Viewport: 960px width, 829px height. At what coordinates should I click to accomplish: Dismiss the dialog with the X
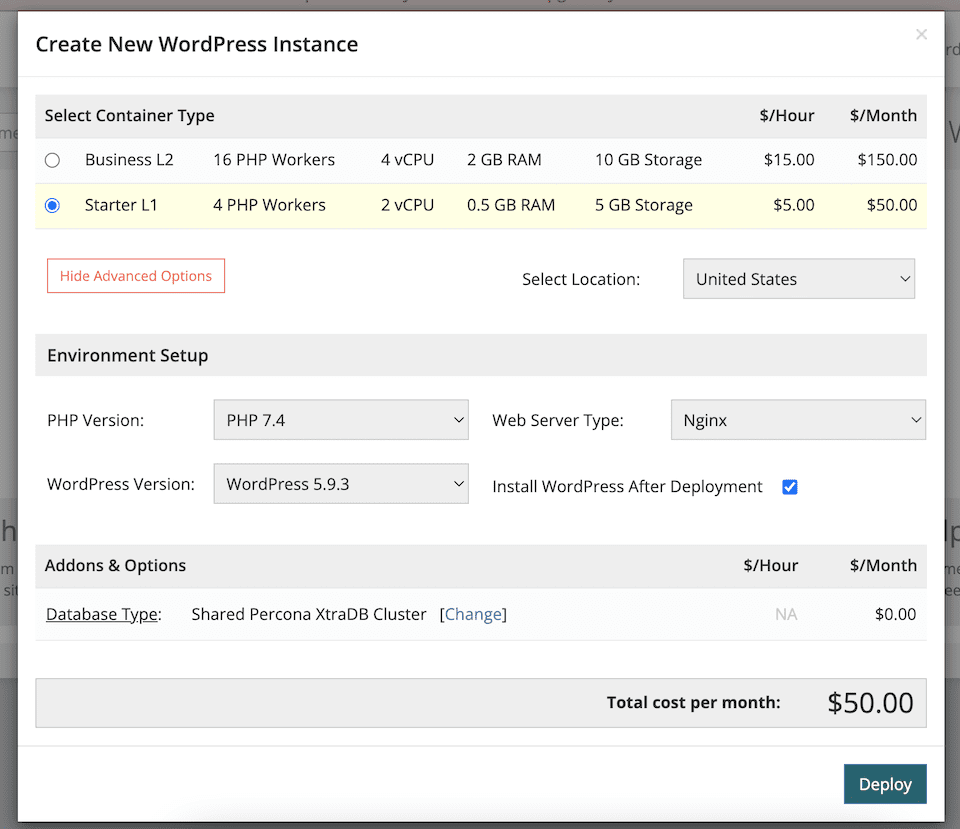[x=921, y=33]
